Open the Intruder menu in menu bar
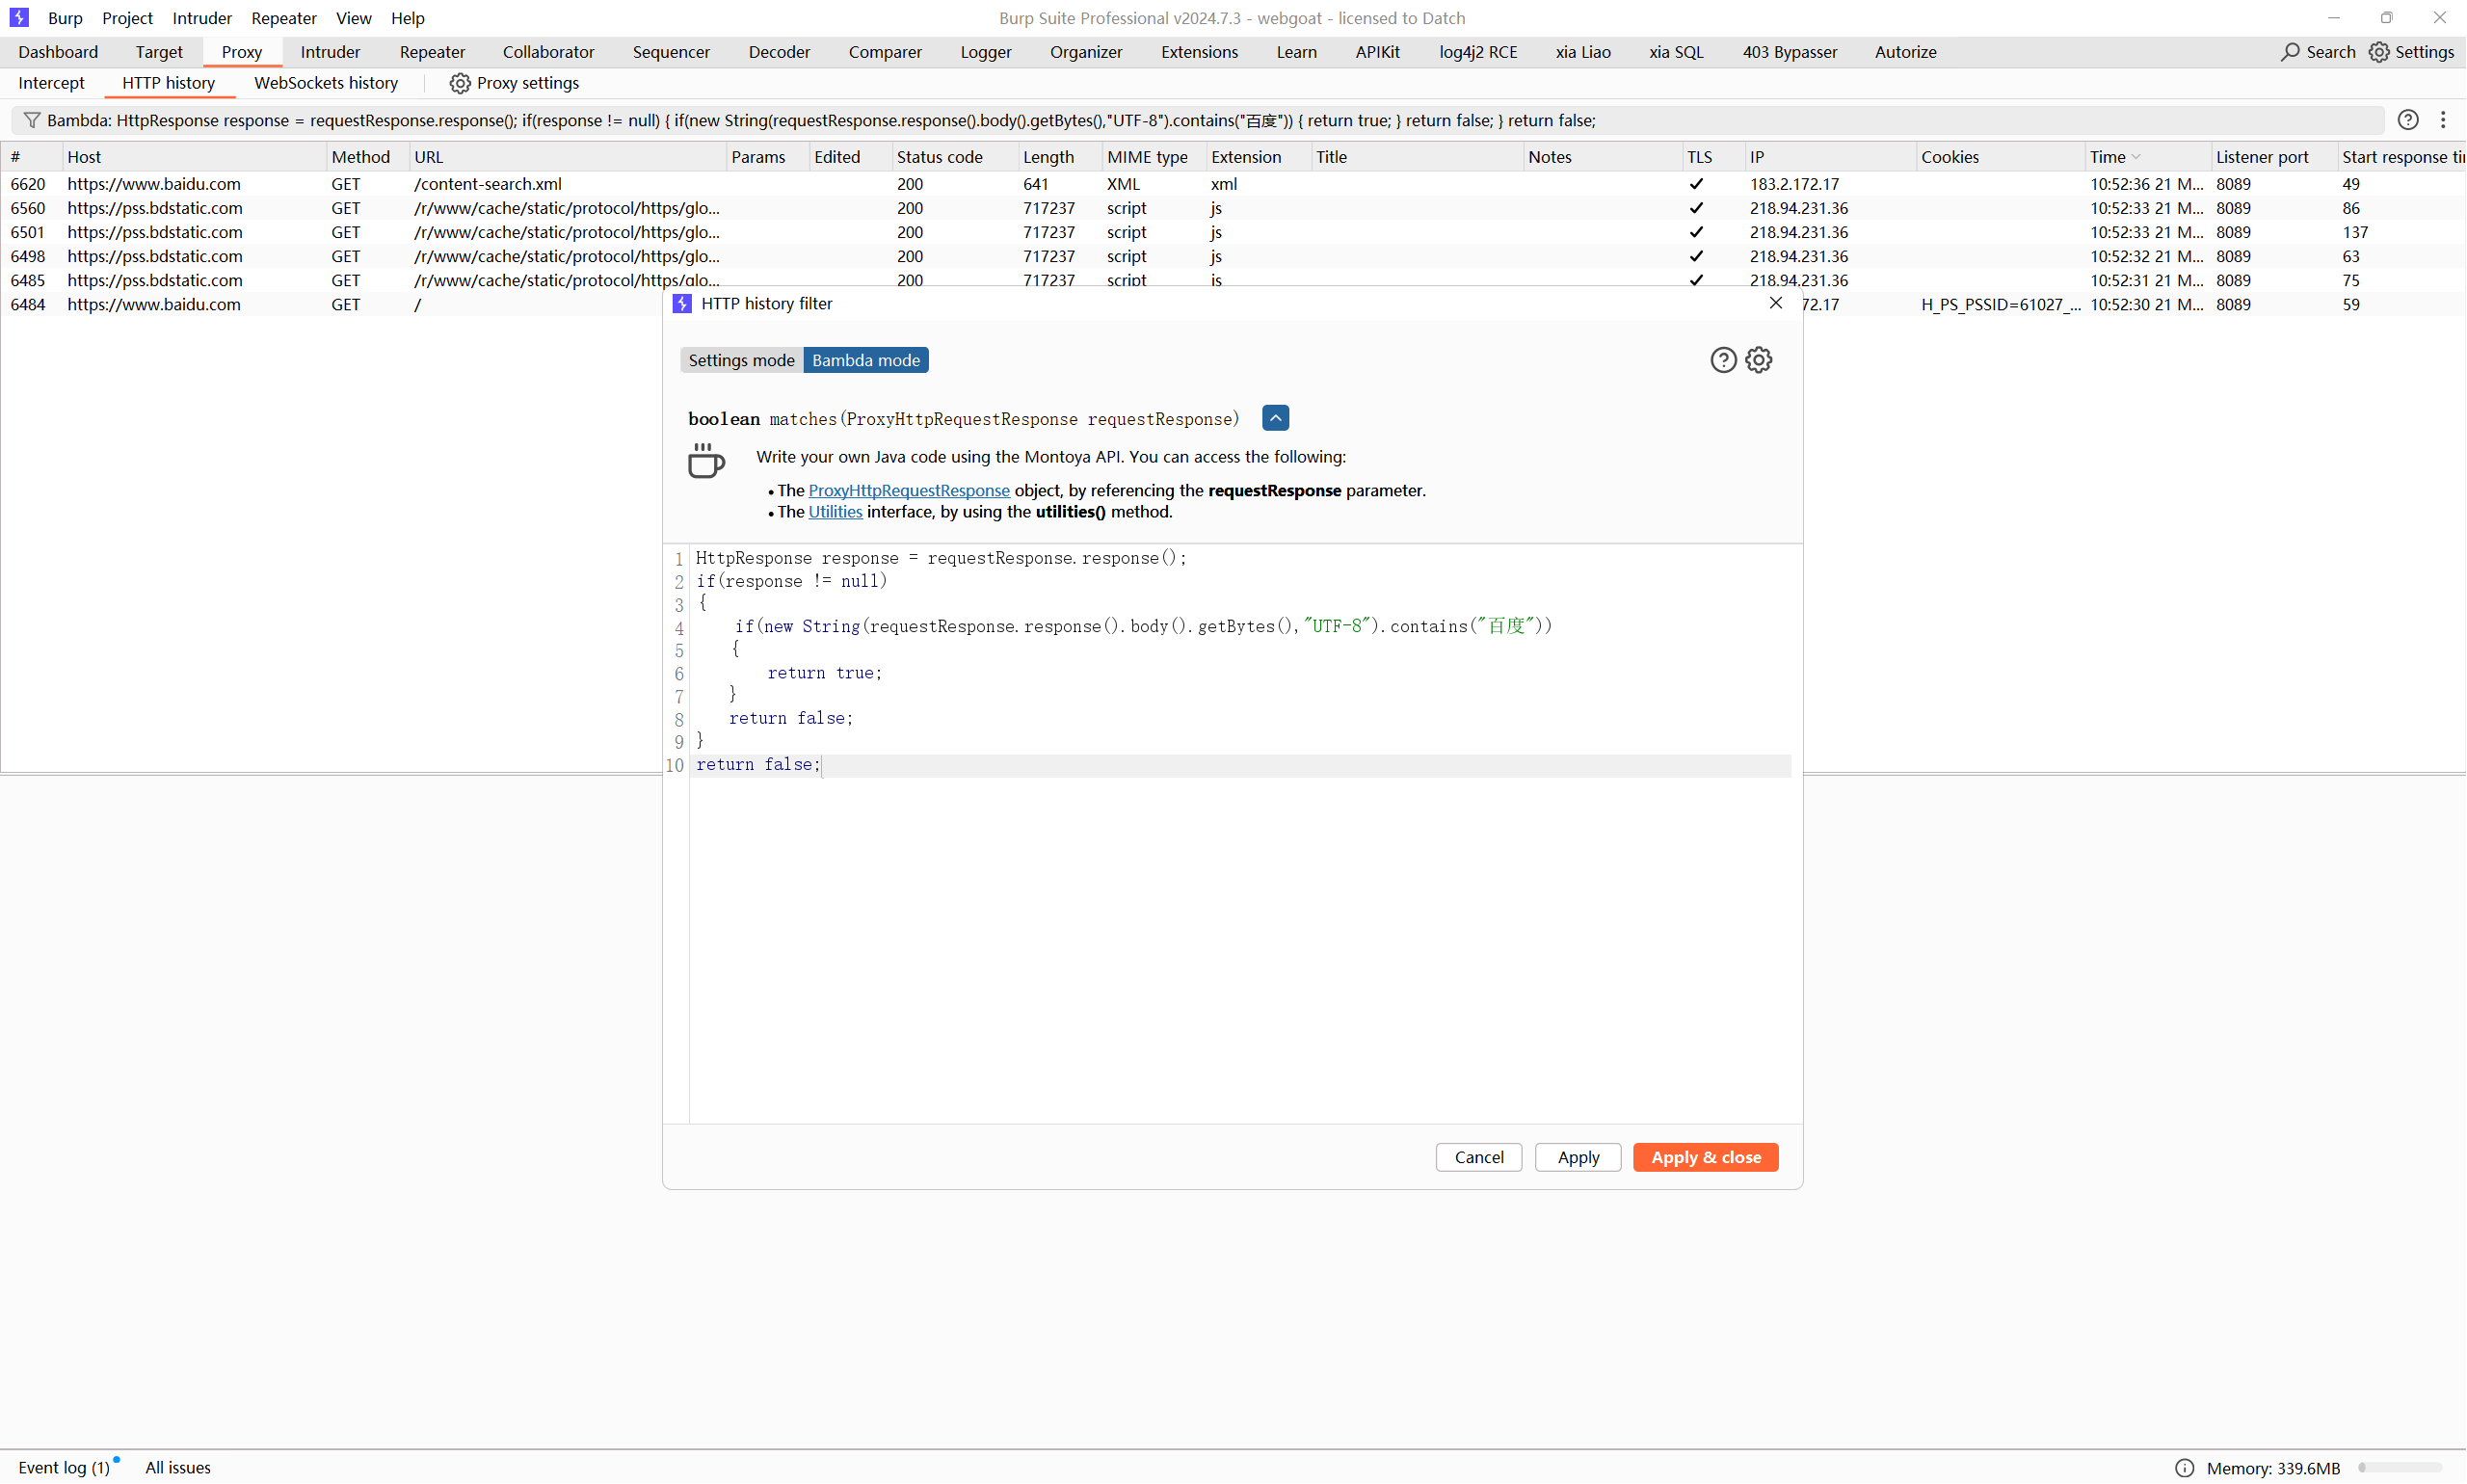 pos(202,18)
